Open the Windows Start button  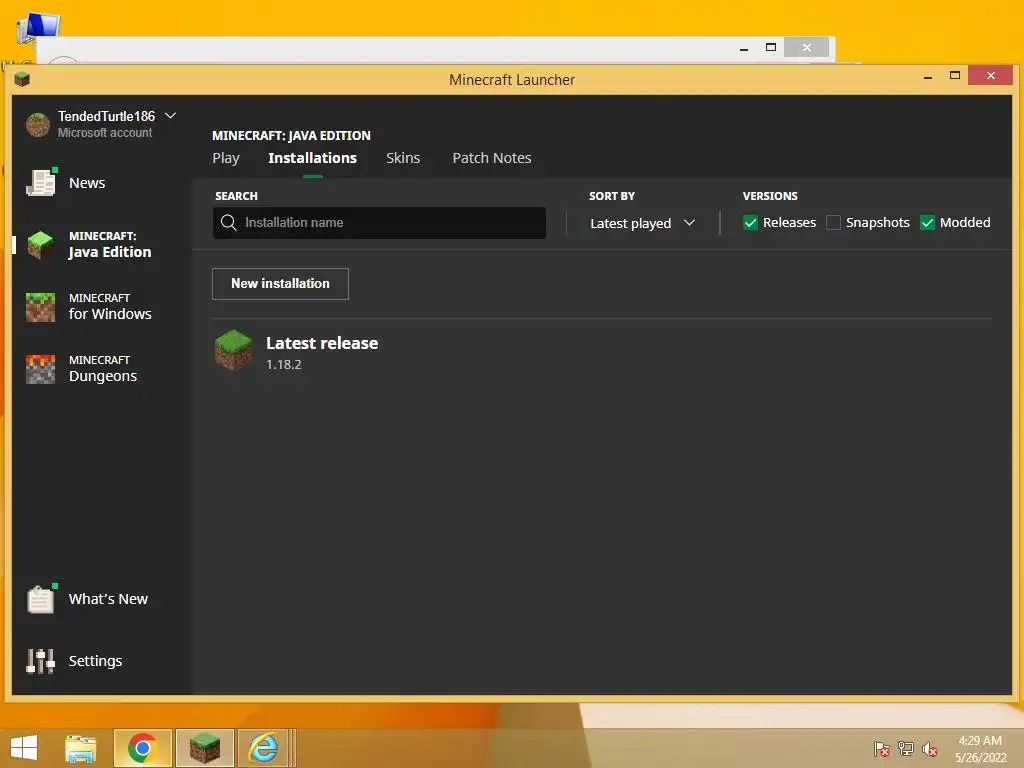[24, 748]
